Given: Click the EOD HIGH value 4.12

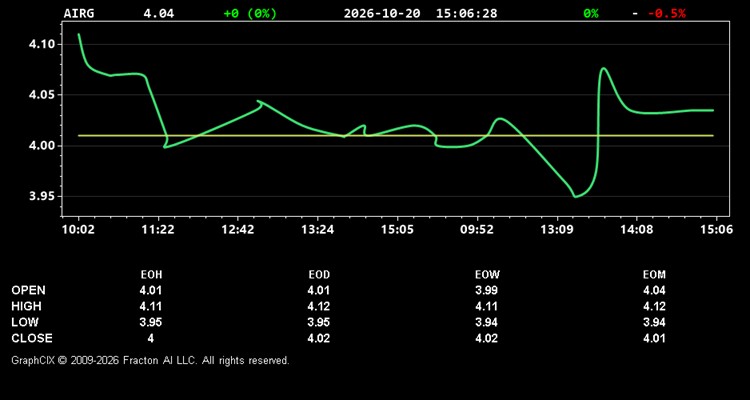Looking at the screenshot, I should tap(319, 306).
